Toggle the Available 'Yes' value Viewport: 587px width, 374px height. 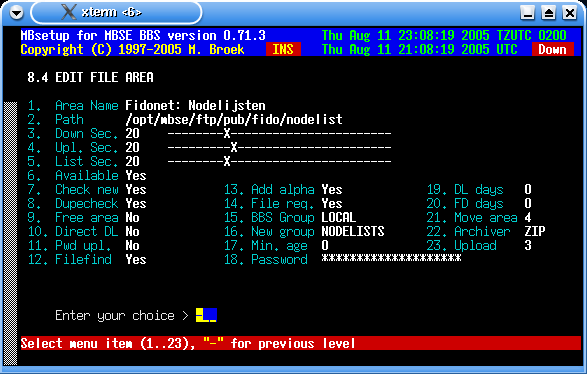coord(136,176)
